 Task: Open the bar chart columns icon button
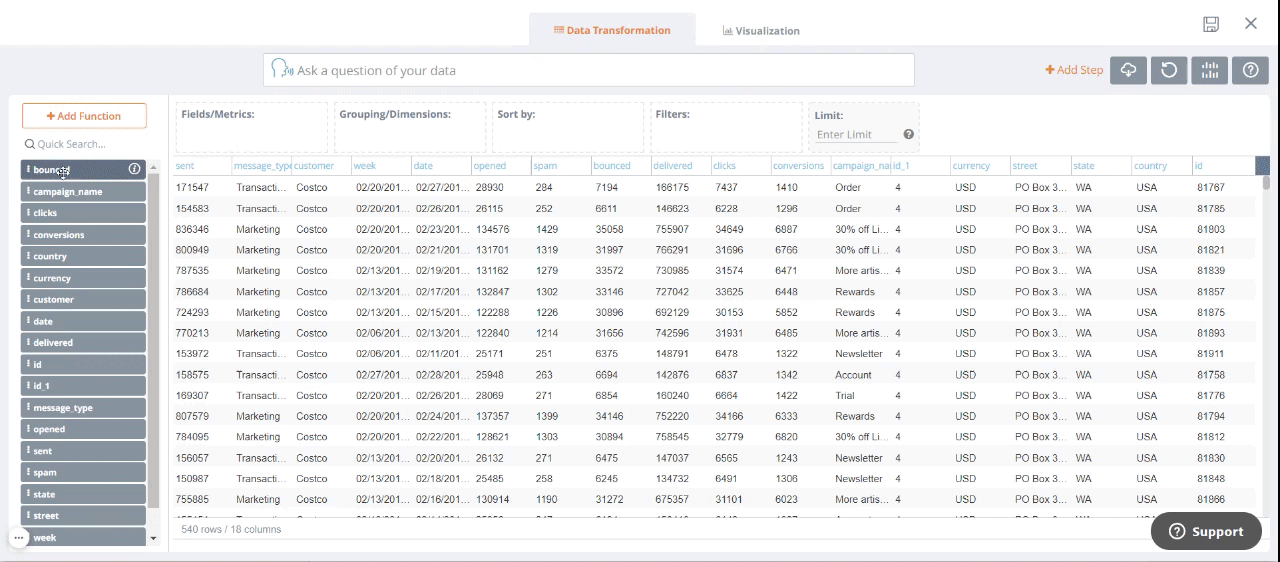point(1210,70)
